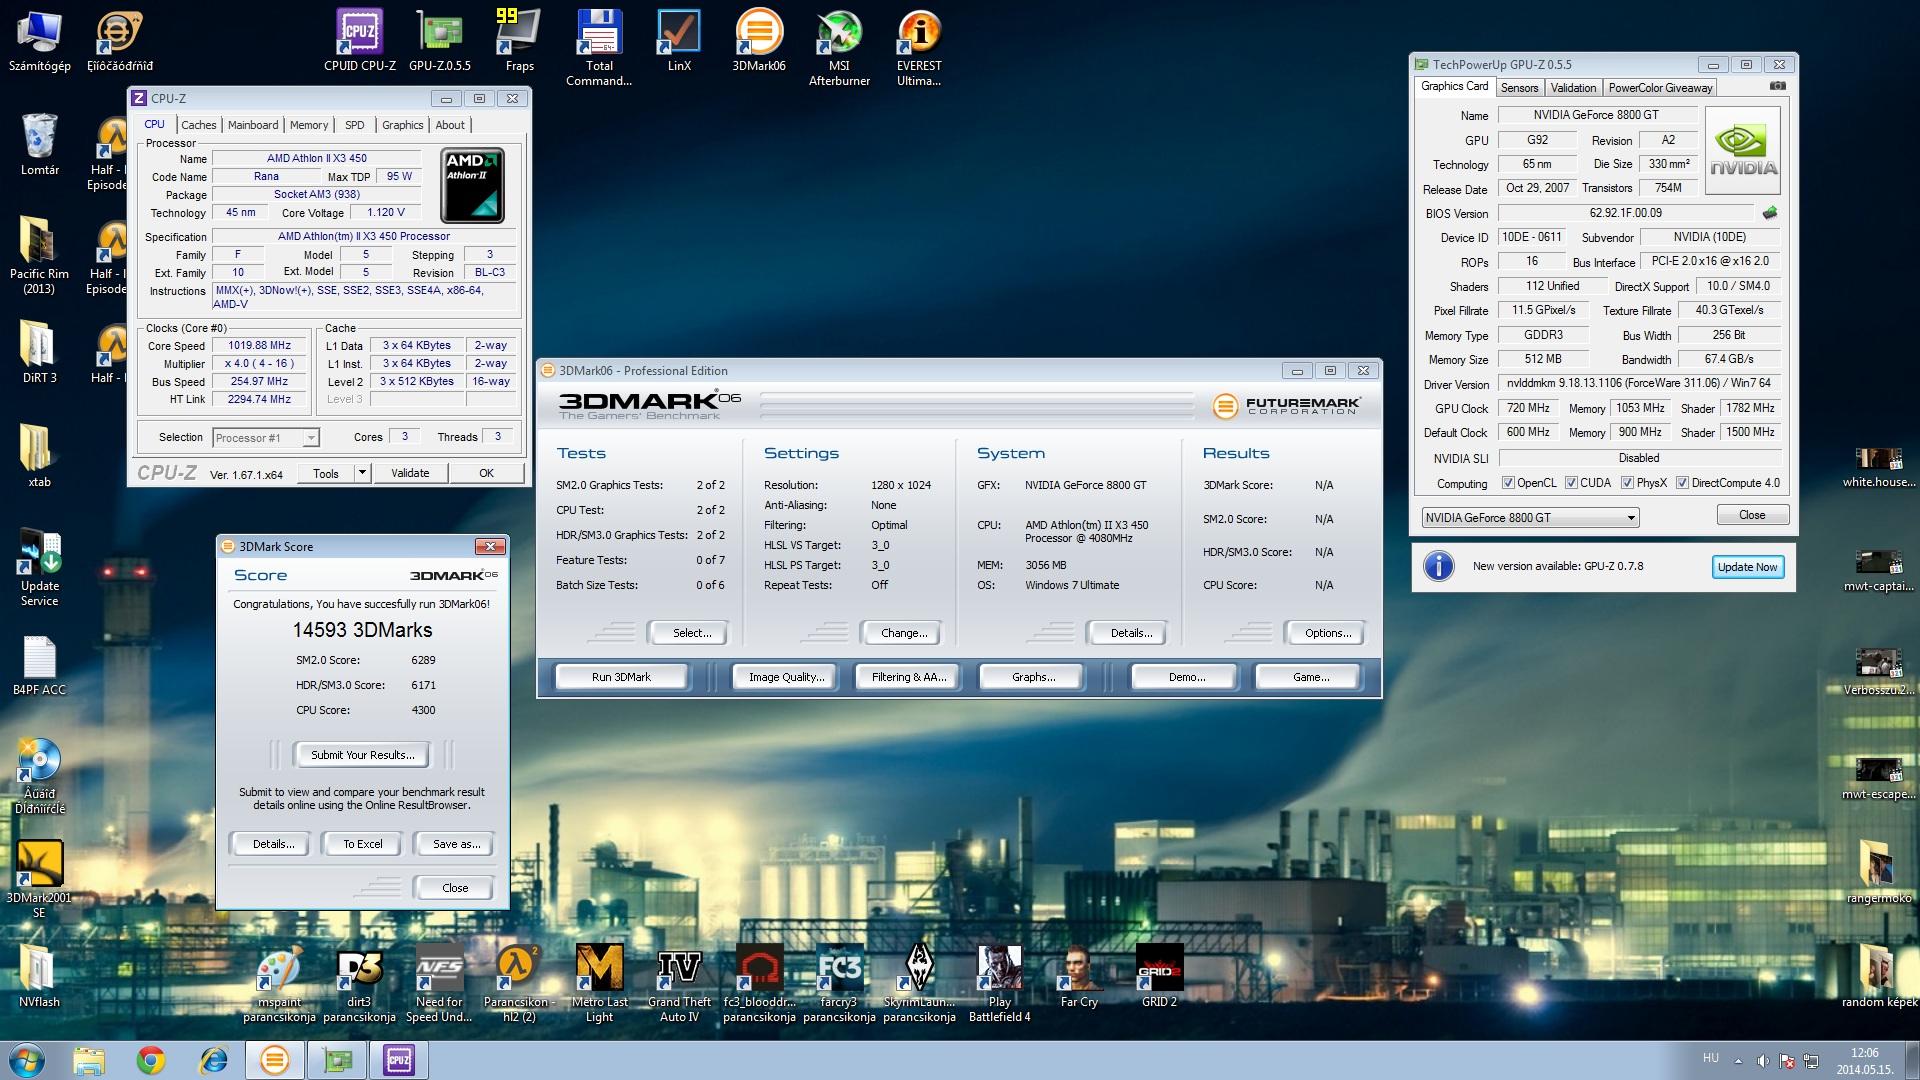Open the Fraps desktop icon
The width and height of the screenshot is (1920, 1080).
pyautogui.click(x=519, y=41)
